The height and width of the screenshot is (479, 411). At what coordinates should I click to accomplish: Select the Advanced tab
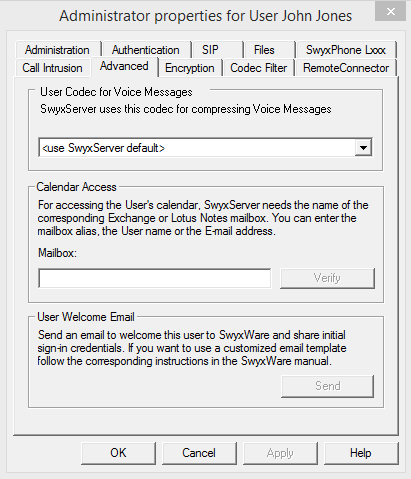[124, 66]
